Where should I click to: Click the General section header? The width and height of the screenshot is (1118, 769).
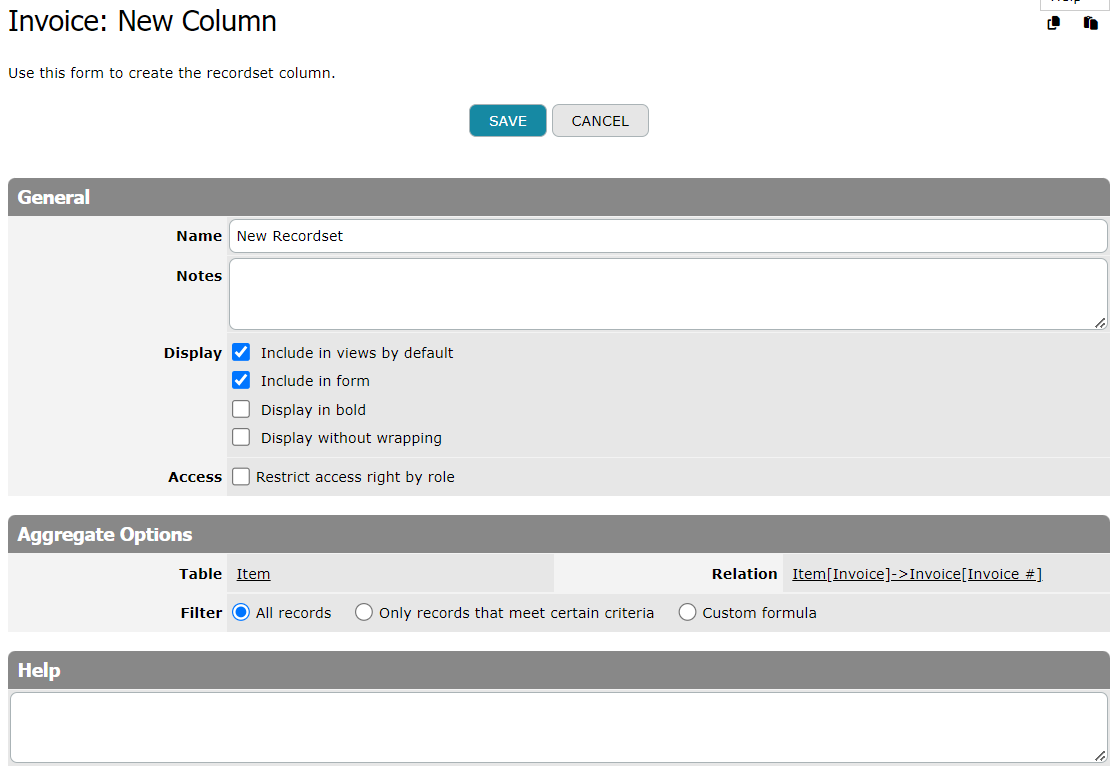pyautogui.click(x=559, y=197)
